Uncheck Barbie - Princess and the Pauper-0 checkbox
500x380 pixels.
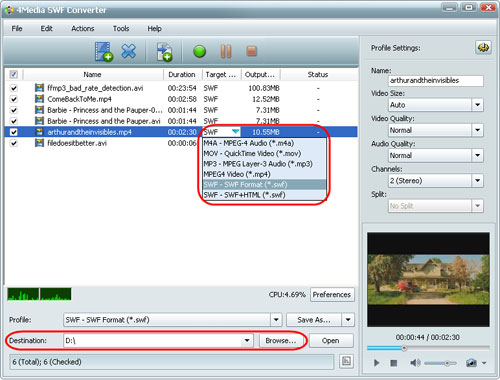coord(14,110)
